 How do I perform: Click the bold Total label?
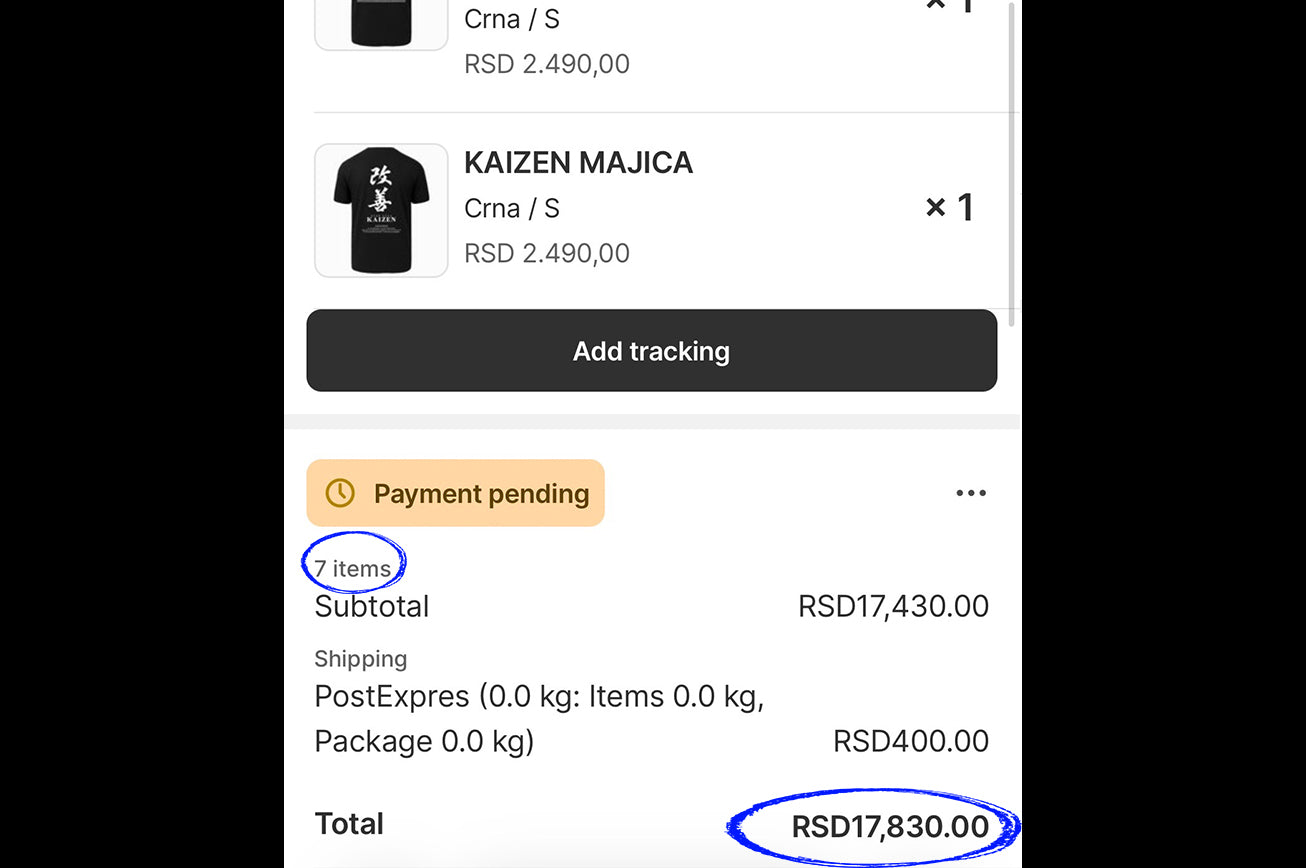pyautogui.click(x=349, y=824)
